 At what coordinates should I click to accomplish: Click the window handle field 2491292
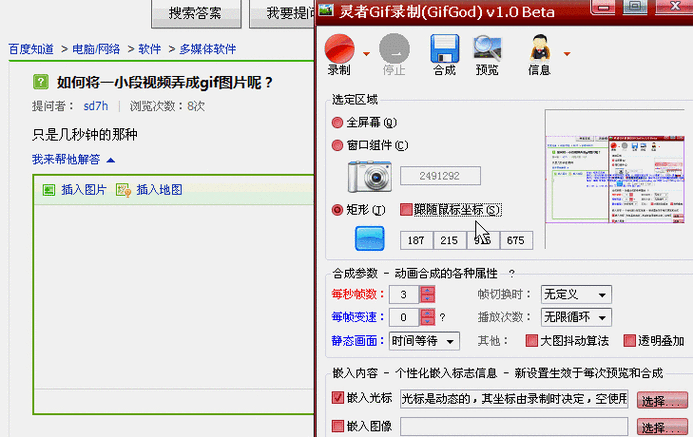[x=440, y=176]
